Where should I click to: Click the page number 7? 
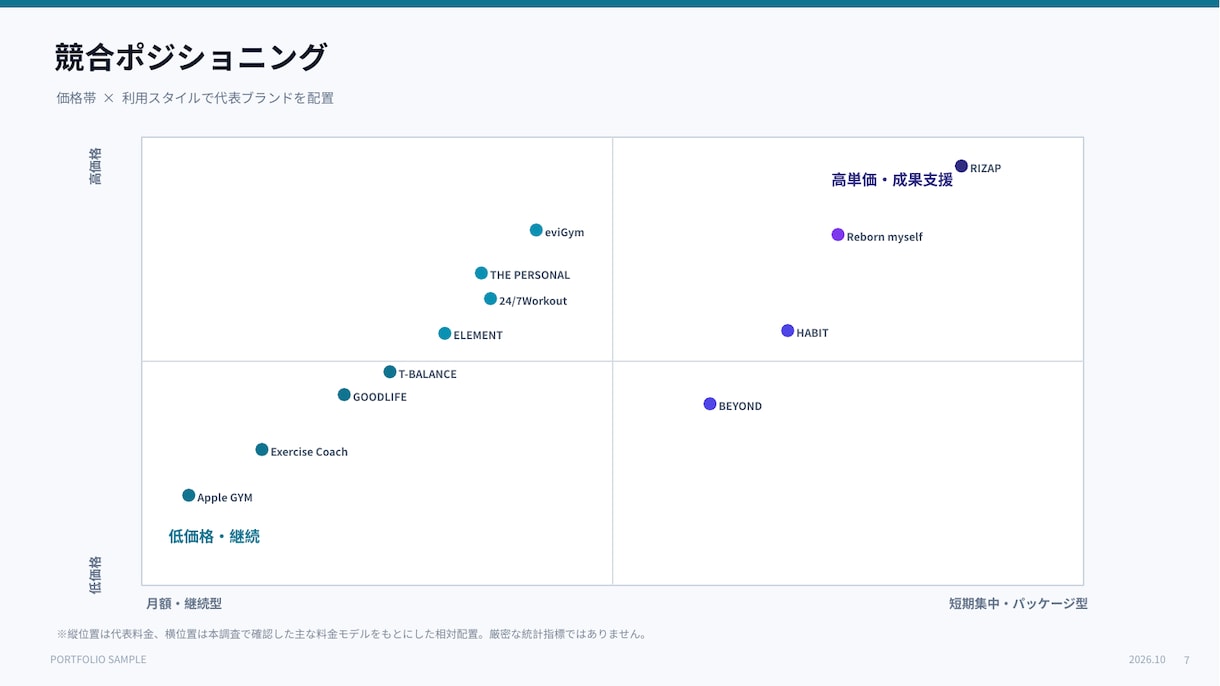[1187, 660]
